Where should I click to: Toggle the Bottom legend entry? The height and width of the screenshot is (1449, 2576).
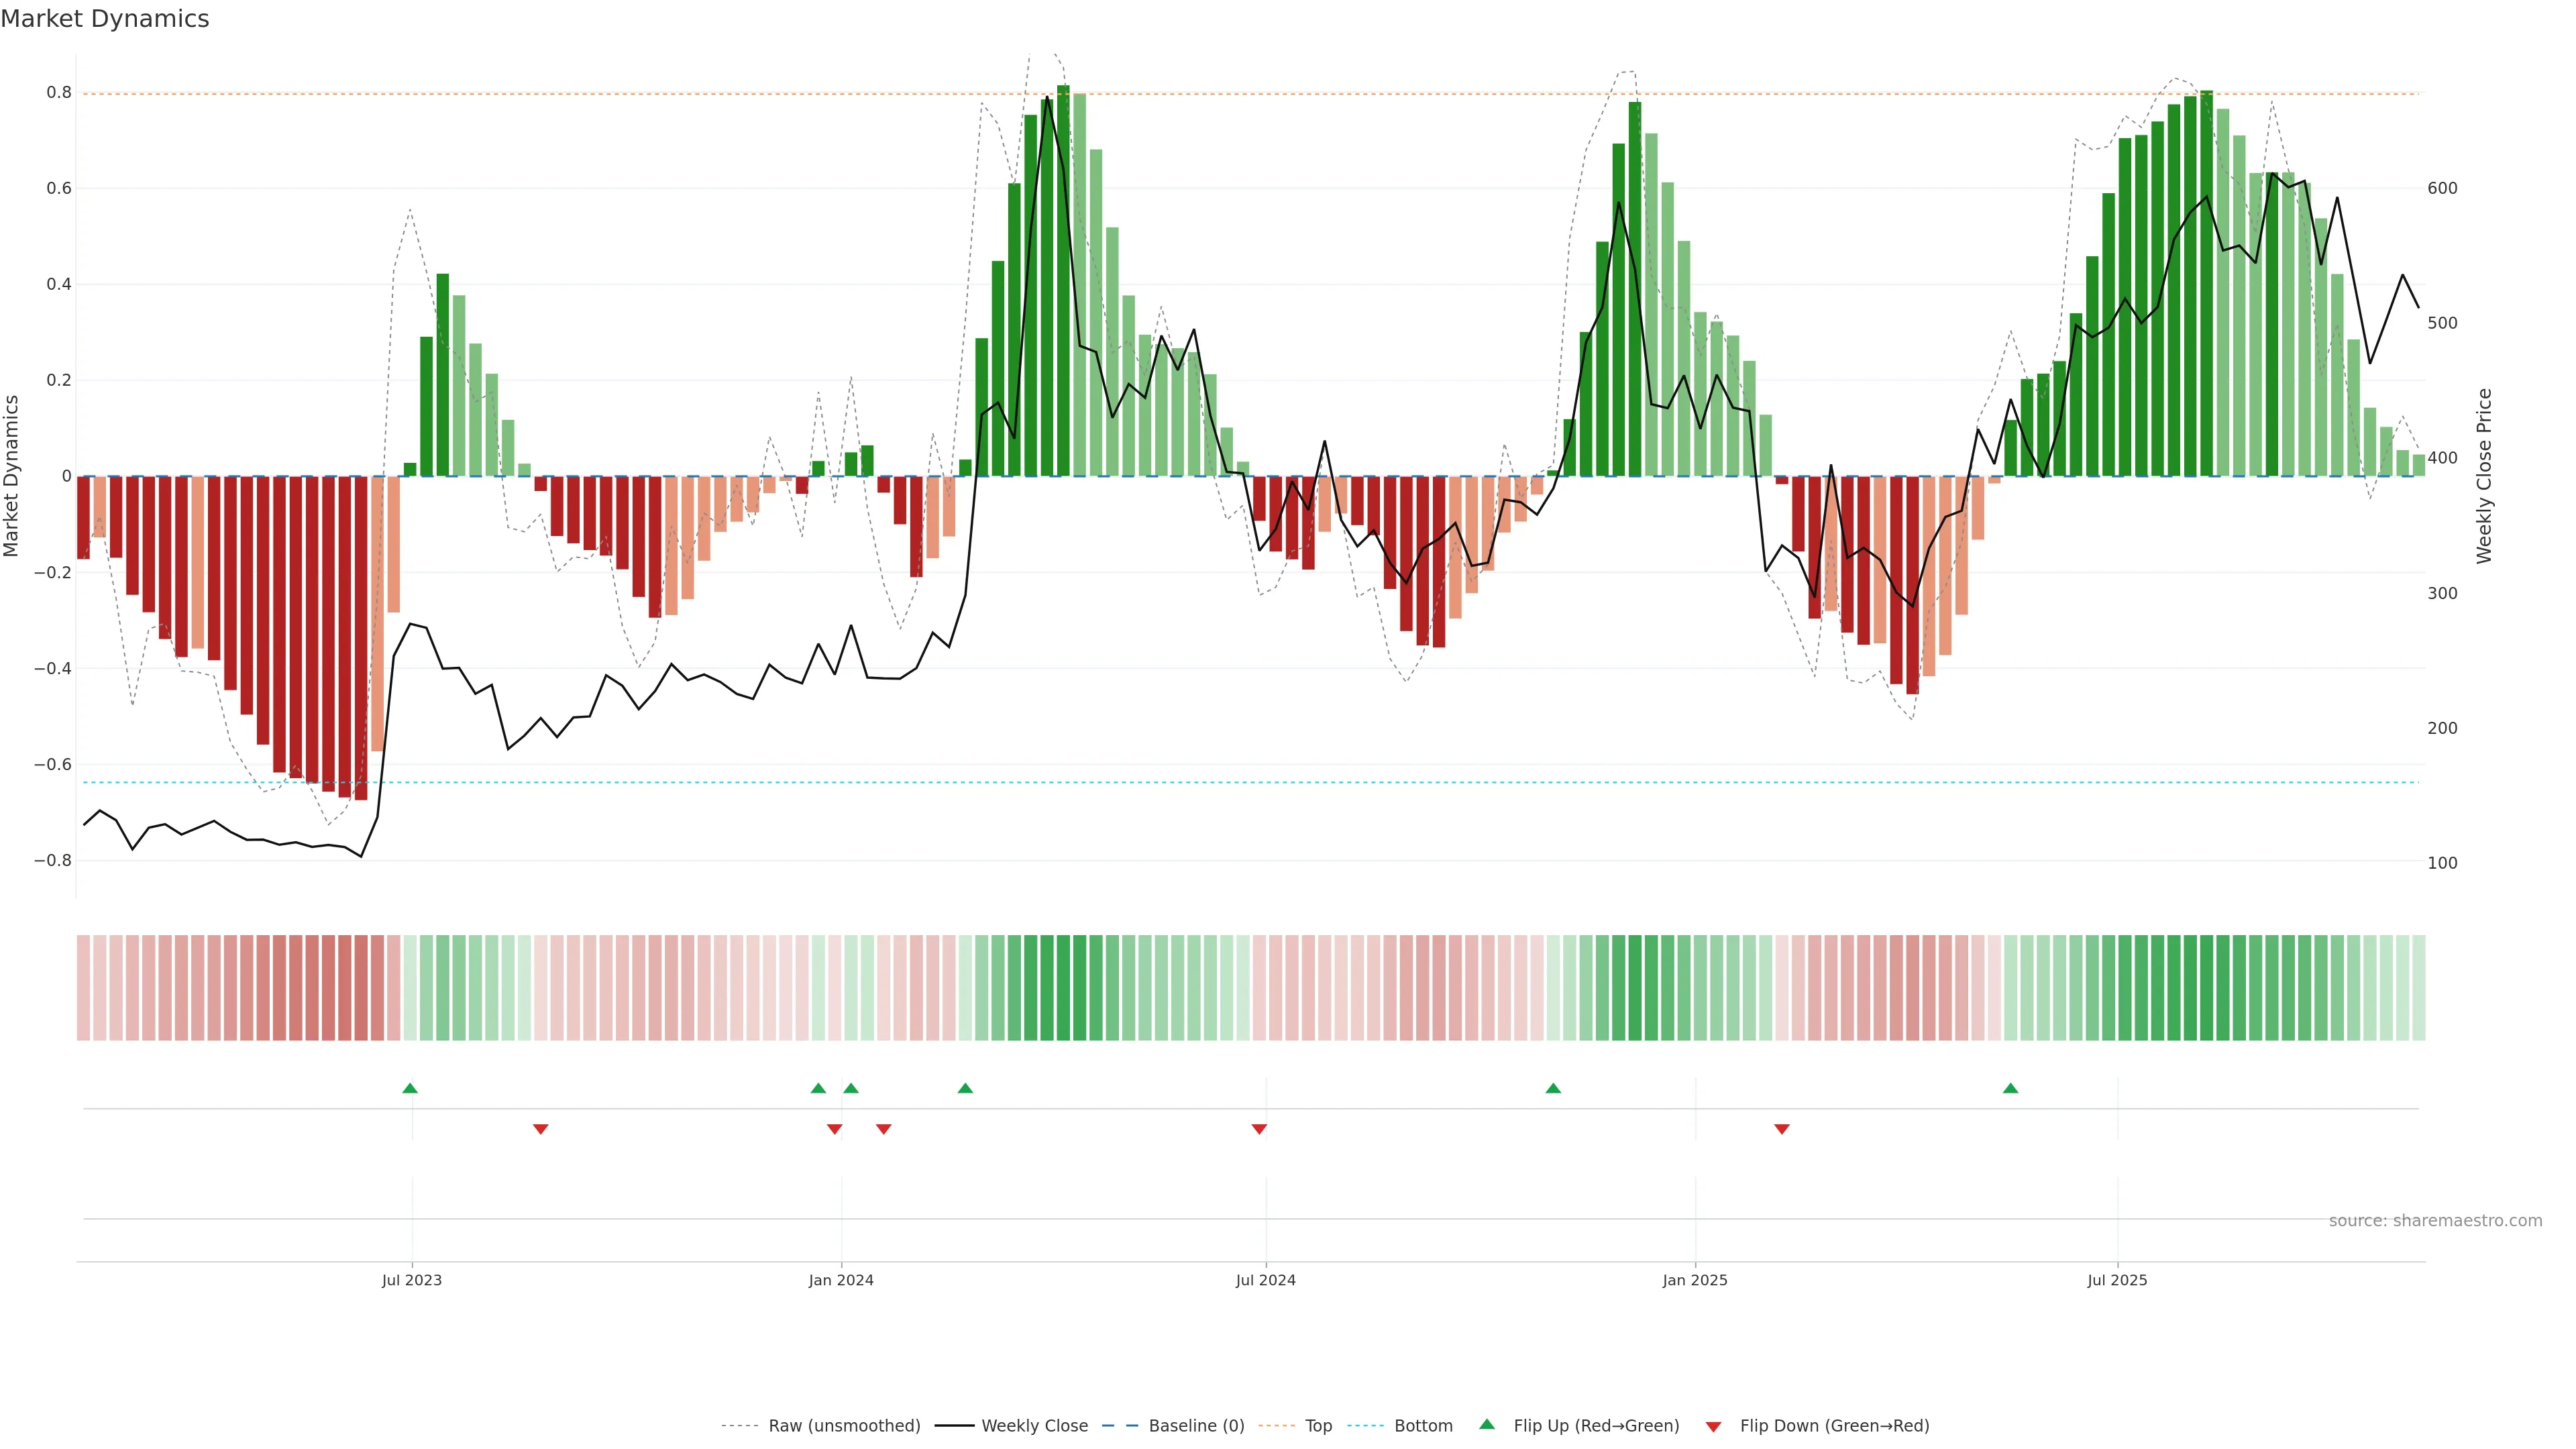click(x=1423, y=1426)
